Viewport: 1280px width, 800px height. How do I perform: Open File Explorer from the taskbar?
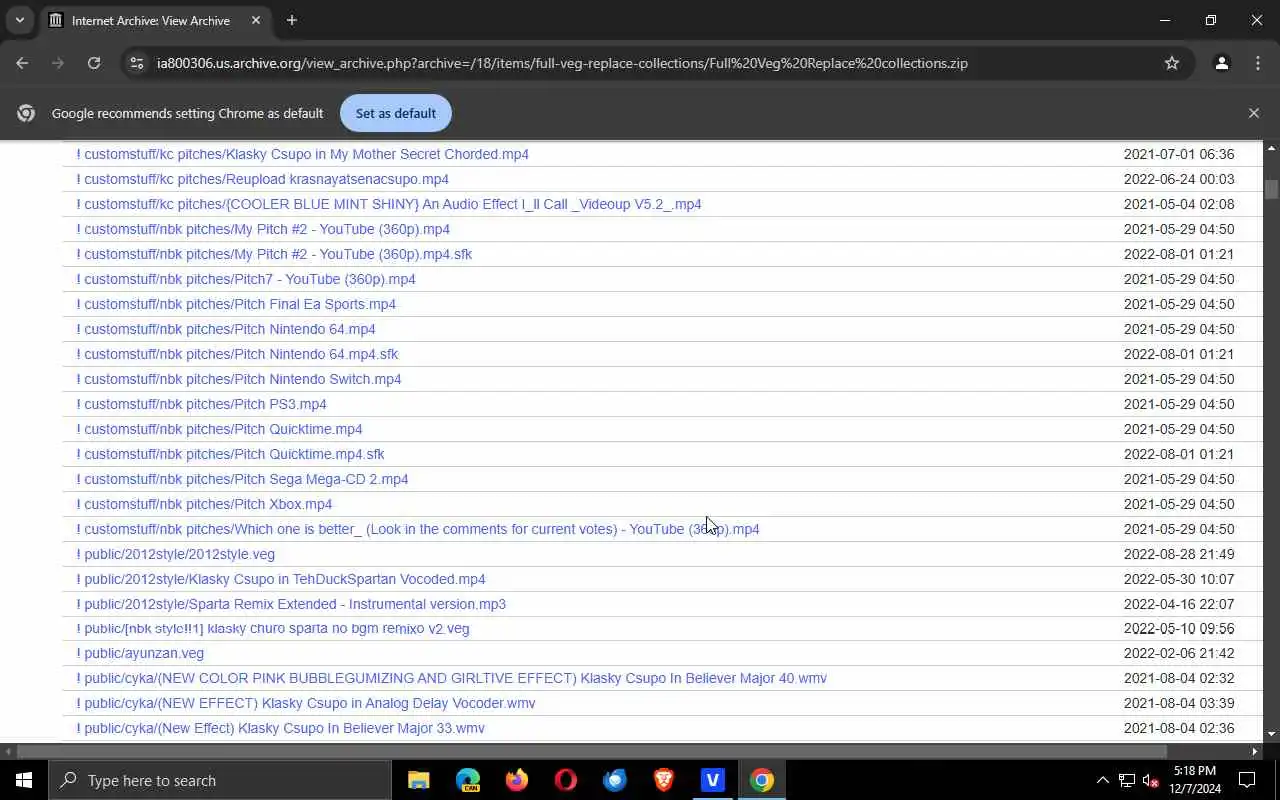pyautogui.click(x=419, y=780)
